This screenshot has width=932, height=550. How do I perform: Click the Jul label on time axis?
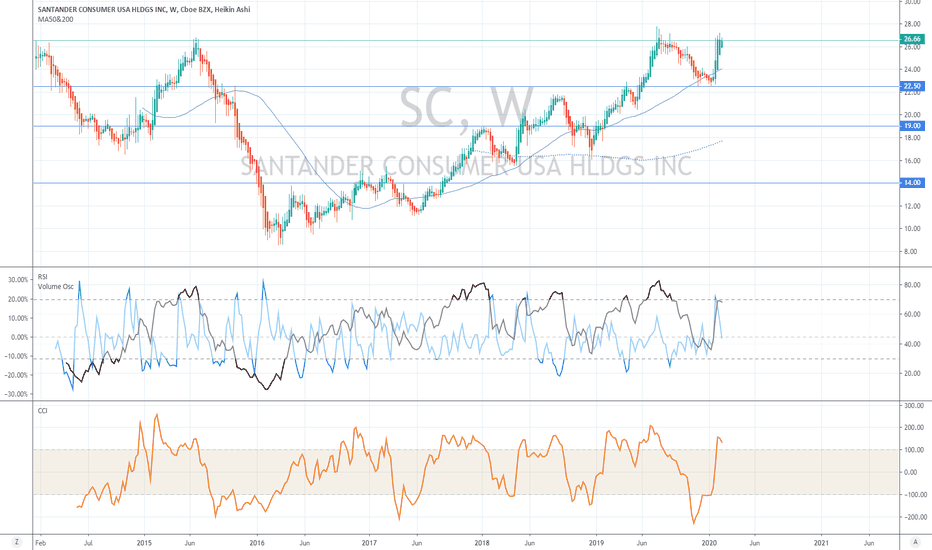click(89, 543)
